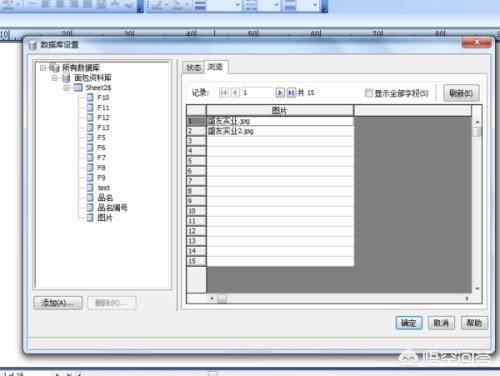Go to previous record button
Screen dimensions: 500x376
(x=235, y=93)
